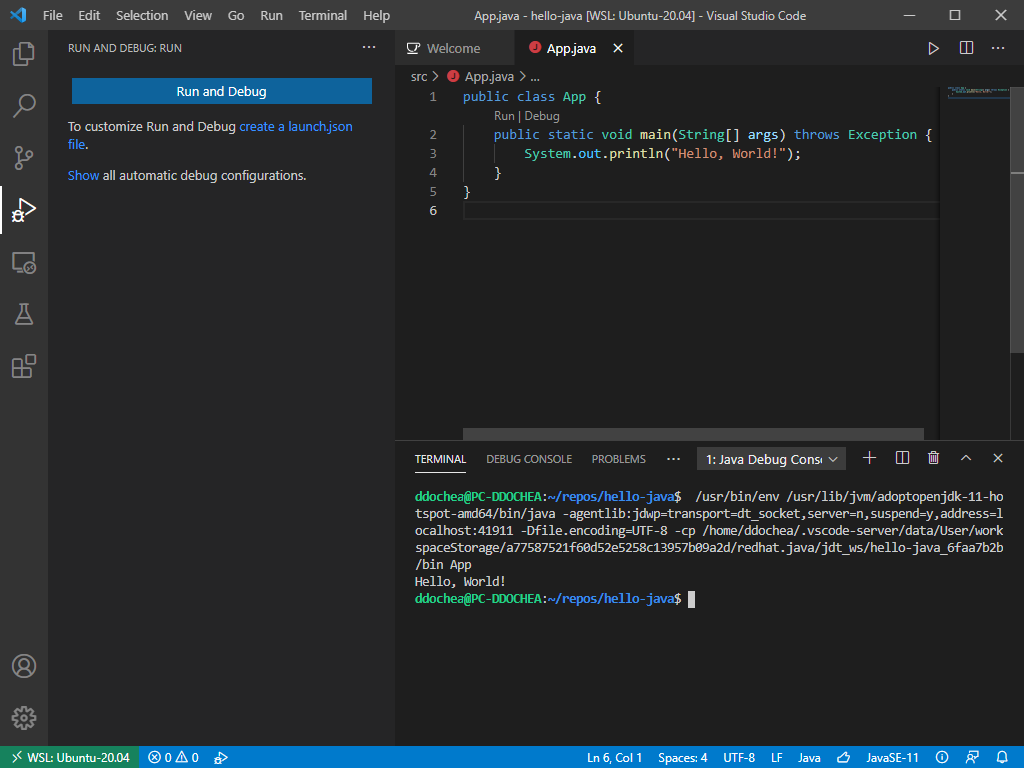The width and height of the screenshot is (1024, 768).
Task: Click Show all automatic debug configurations link
Action: tap(84, 175)
